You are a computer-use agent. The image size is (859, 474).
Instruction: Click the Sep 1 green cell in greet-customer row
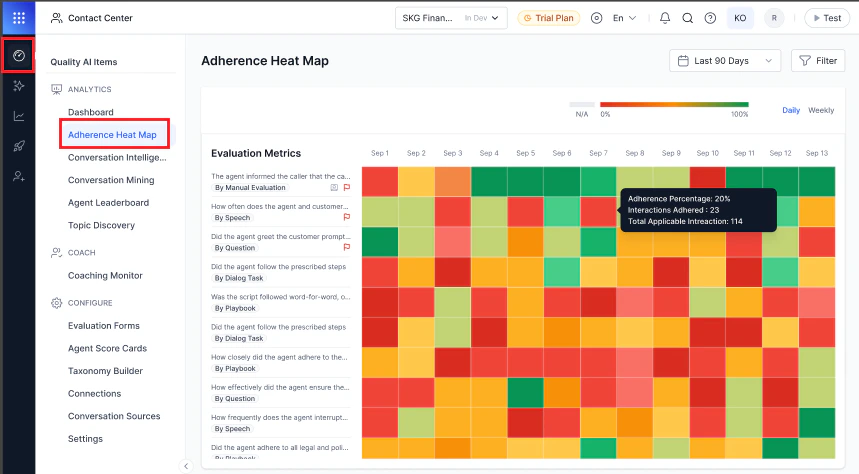coord(380,242)
